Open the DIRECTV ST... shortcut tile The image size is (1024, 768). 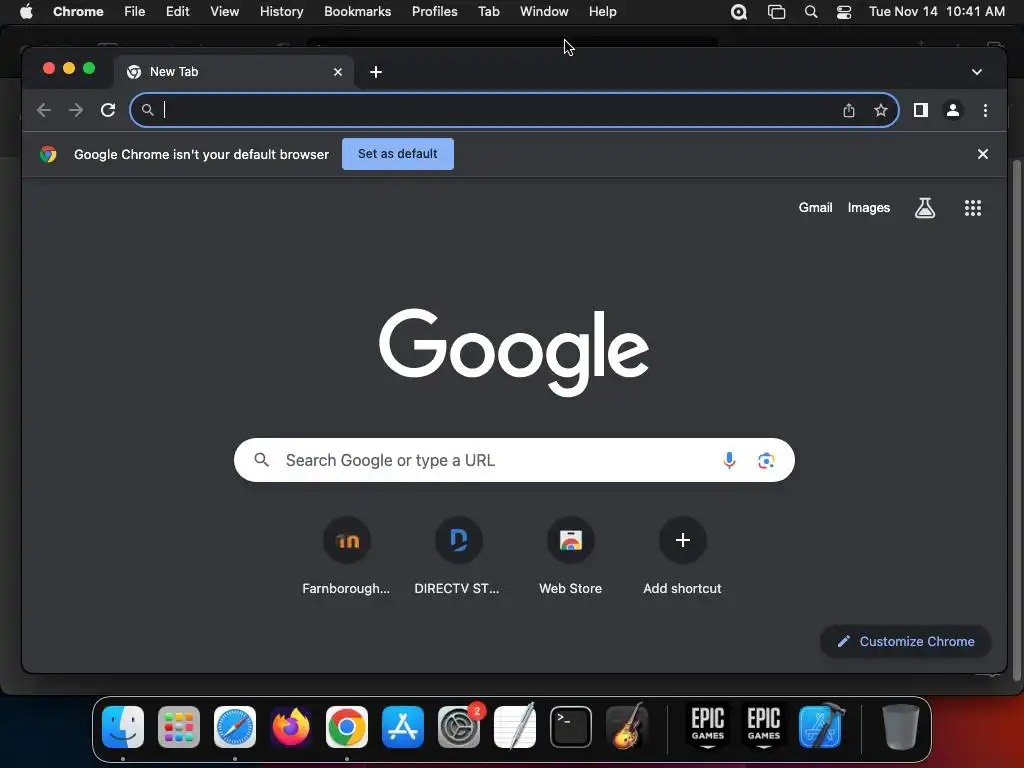(458, 555)
